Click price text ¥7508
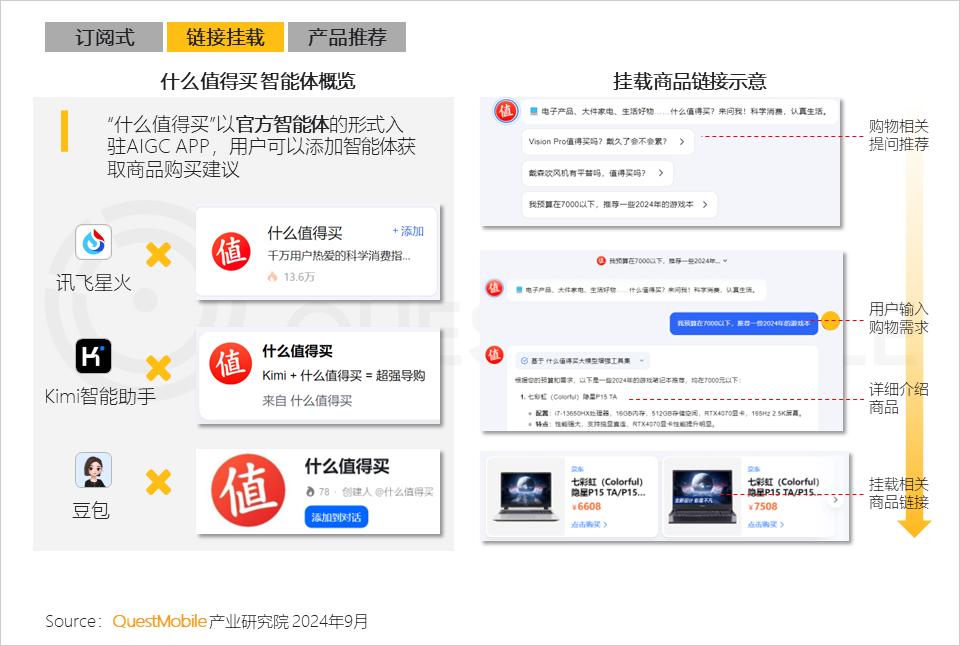This screenshot has height=646, width=960. (762, 507)
